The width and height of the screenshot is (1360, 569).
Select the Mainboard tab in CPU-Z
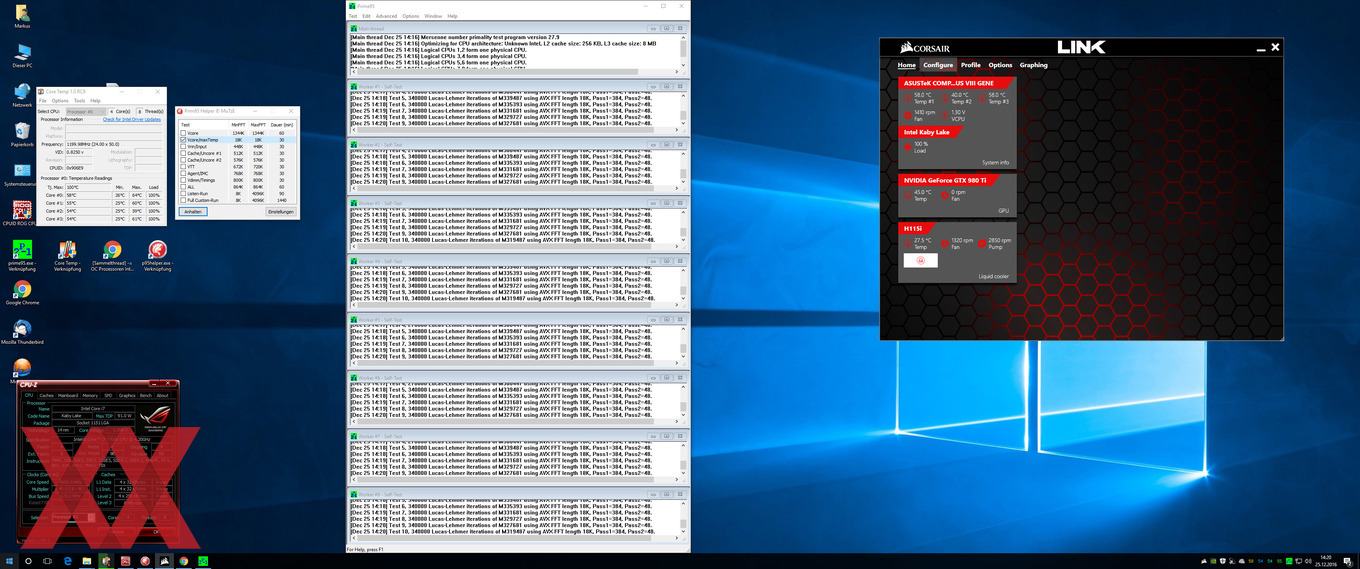tap(68, 395)
